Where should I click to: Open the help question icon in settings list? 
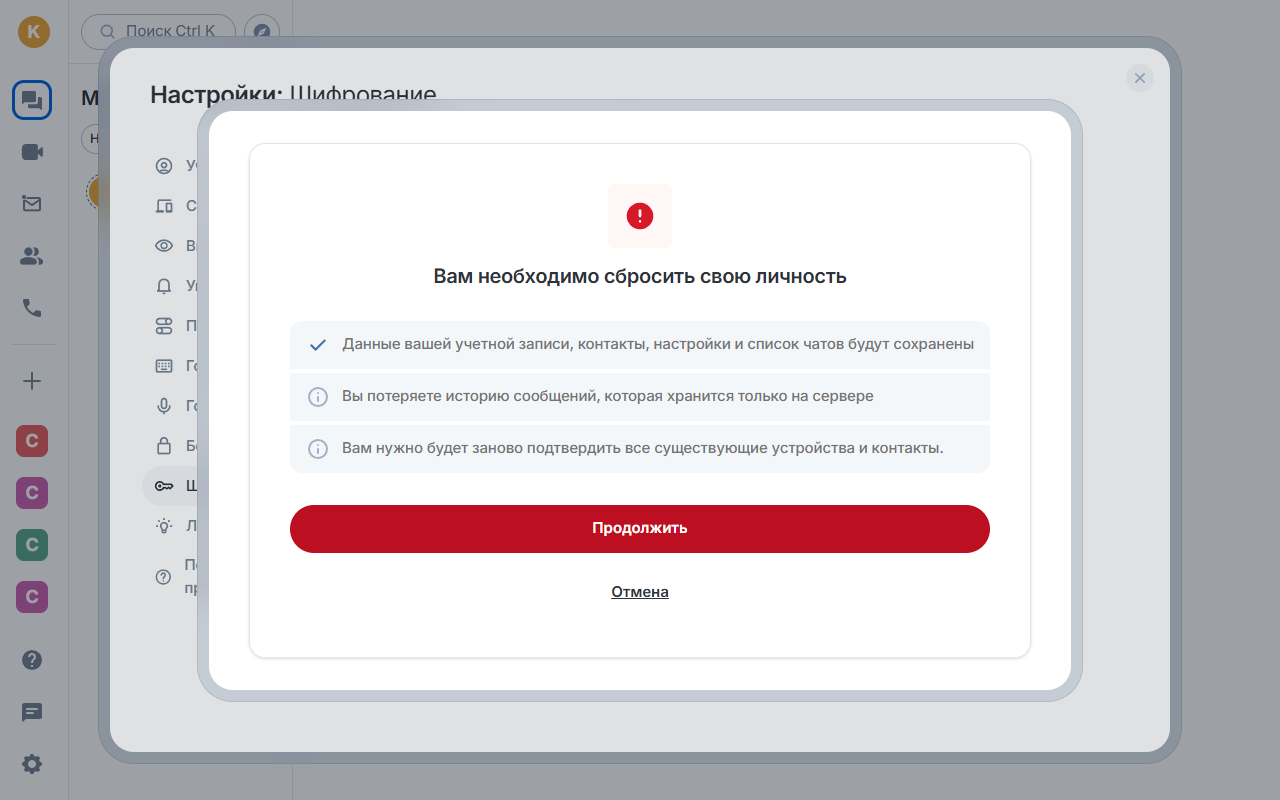click(x=164, y=577)
